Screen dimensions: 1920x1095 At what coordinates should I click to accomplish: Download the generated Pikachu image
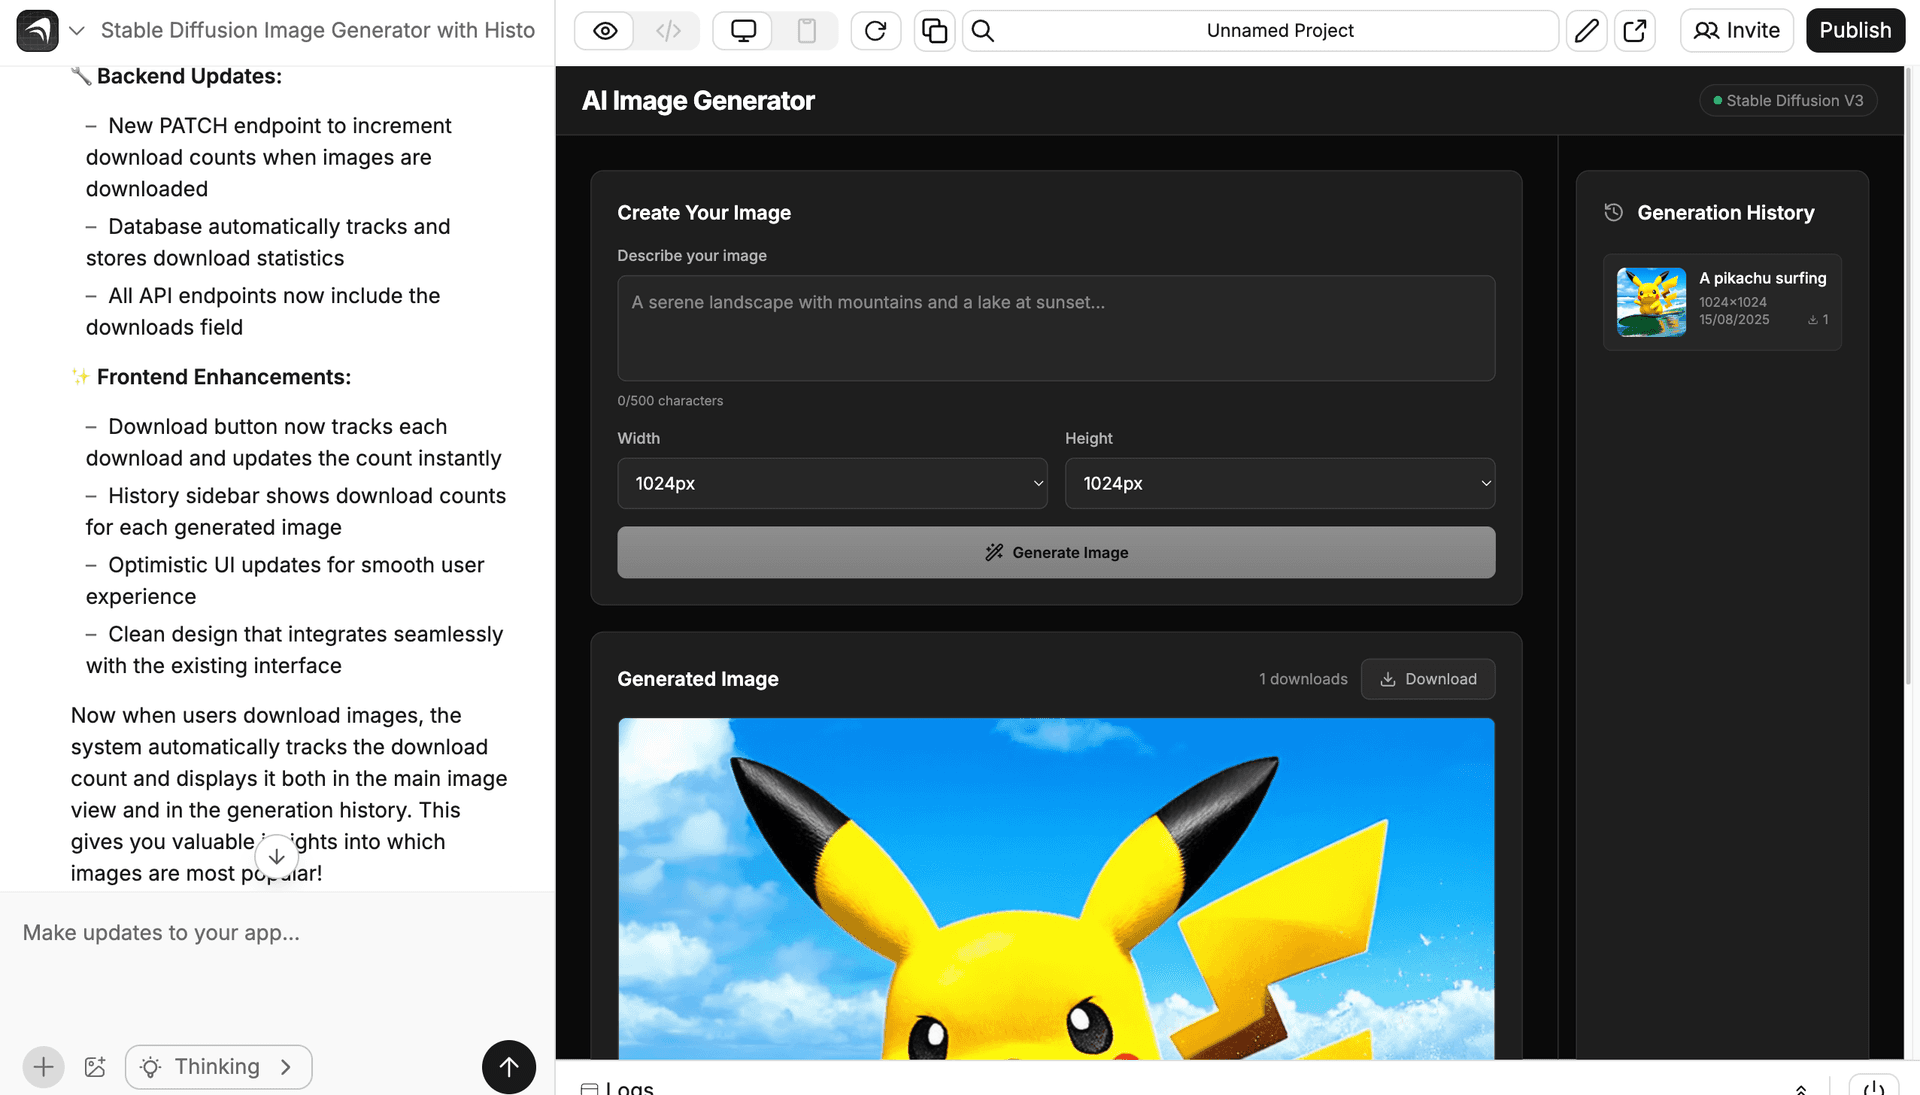1427,679
